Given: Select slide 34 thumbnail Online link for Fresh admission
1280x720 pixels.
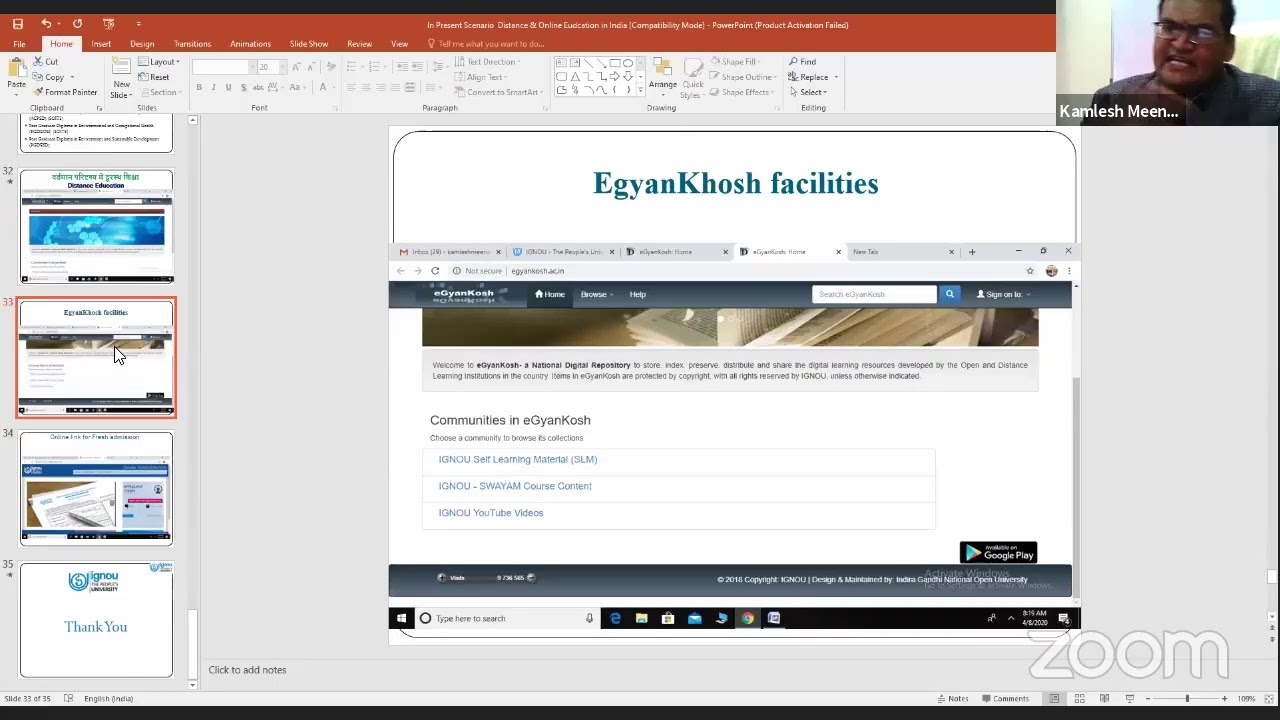Looking at the screenshot, I should (96, 489).
